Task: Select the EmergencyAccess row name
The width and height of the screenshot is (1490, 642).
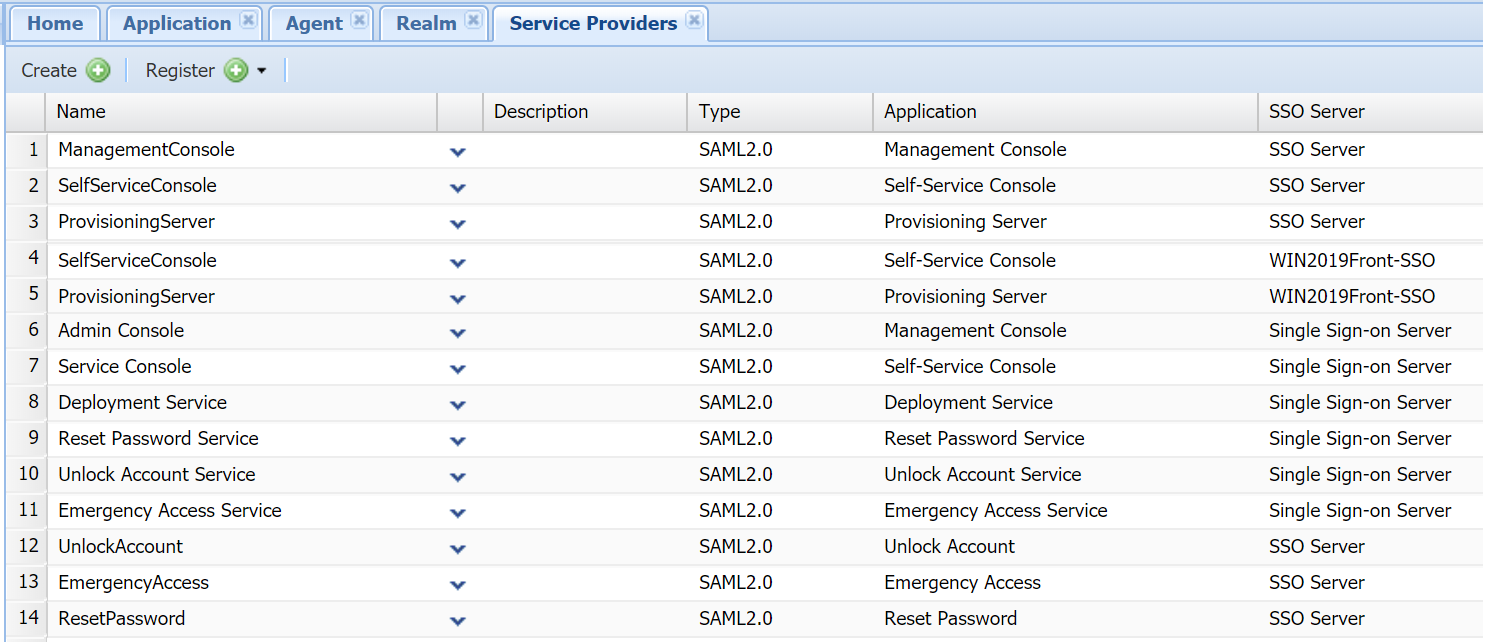Action: 133,582
